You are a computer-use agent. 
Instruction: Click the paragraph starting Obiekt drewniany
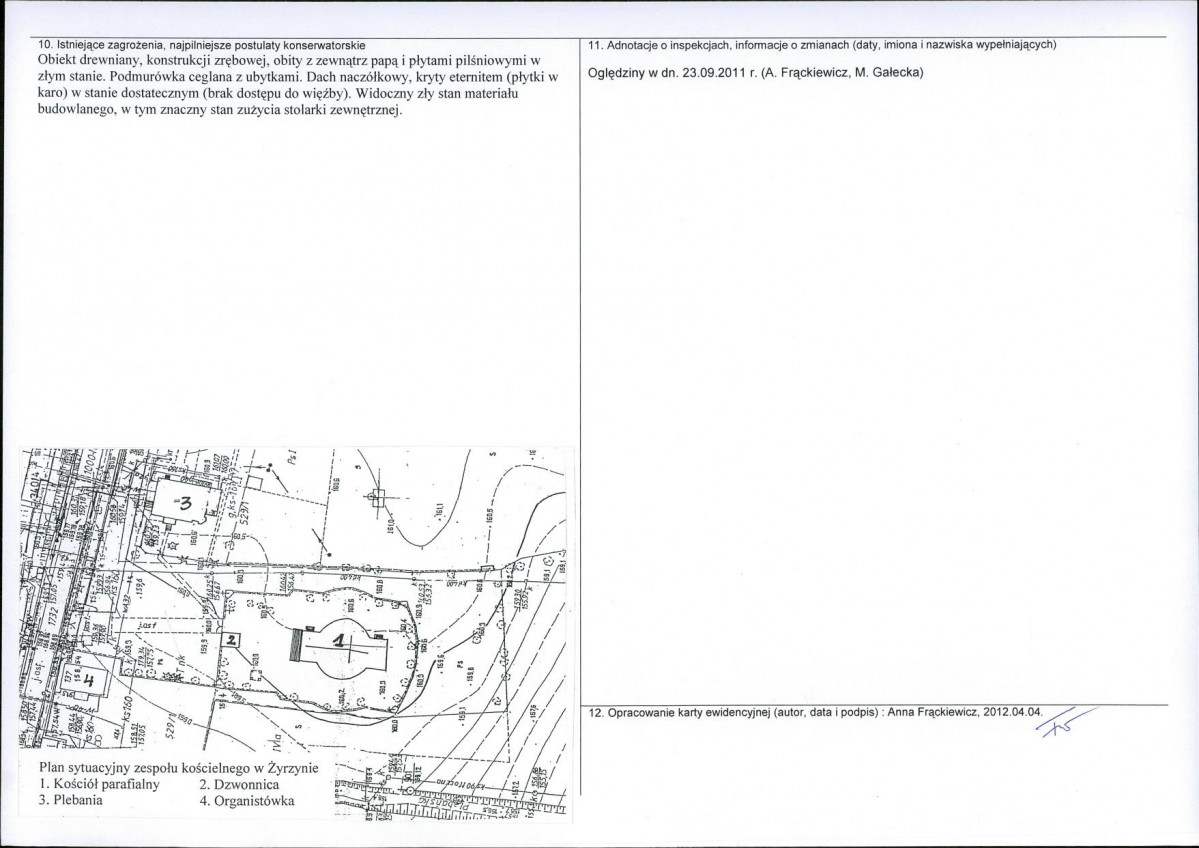(298, 85)
